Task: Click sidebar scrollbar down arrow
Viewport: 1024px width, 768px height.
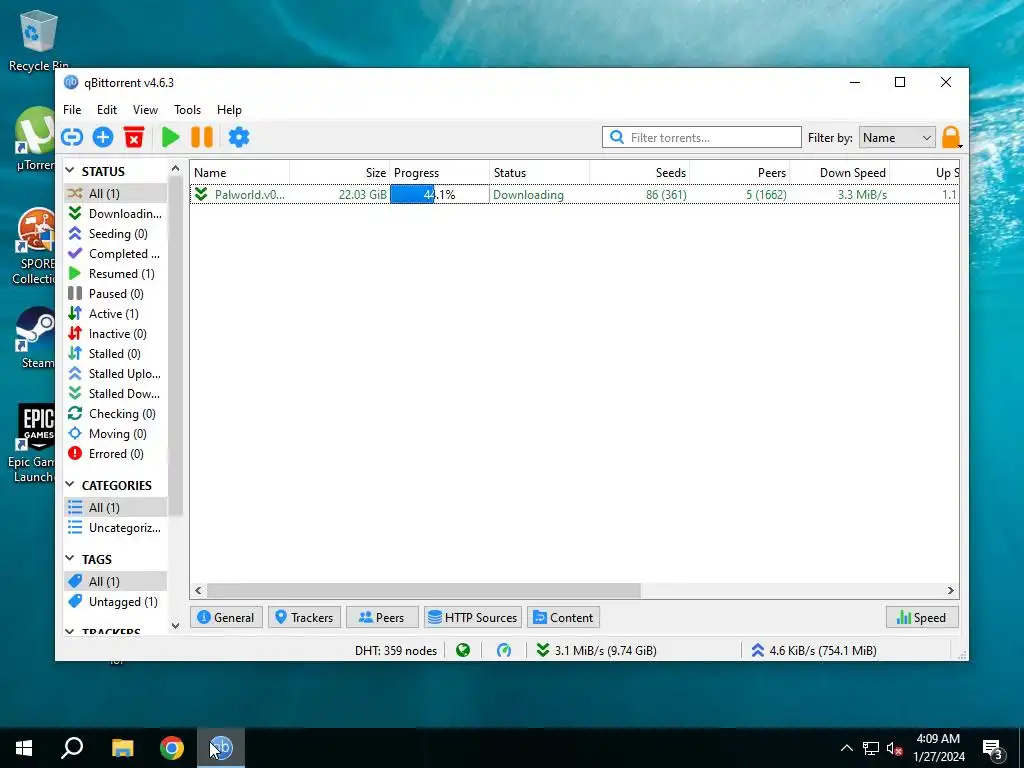Action: 175,625
